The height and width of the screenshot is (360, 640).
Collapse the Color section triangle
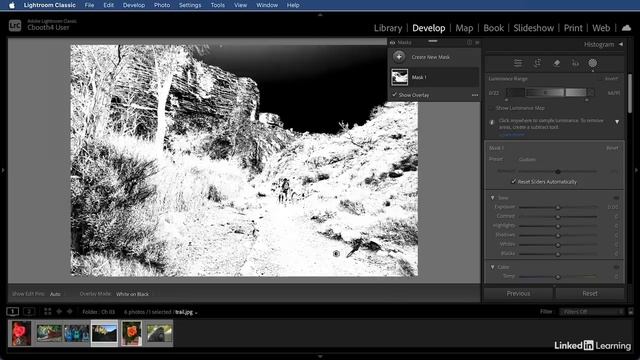[x=493, y=267]
